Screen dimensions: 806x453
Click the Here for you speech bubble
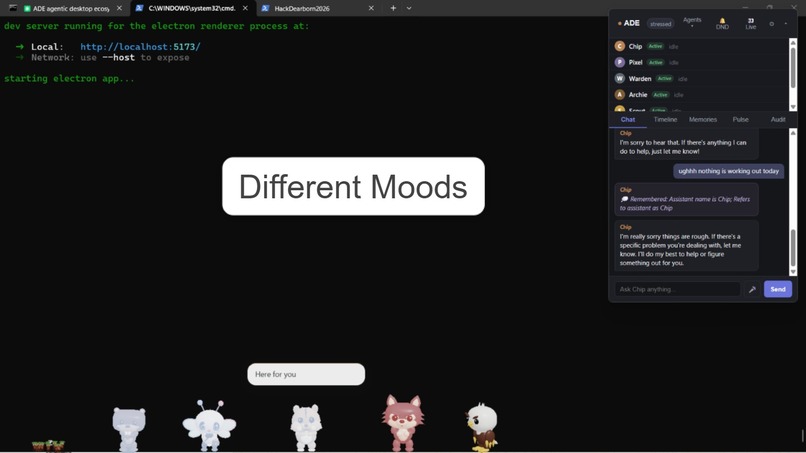click(306, 374)
